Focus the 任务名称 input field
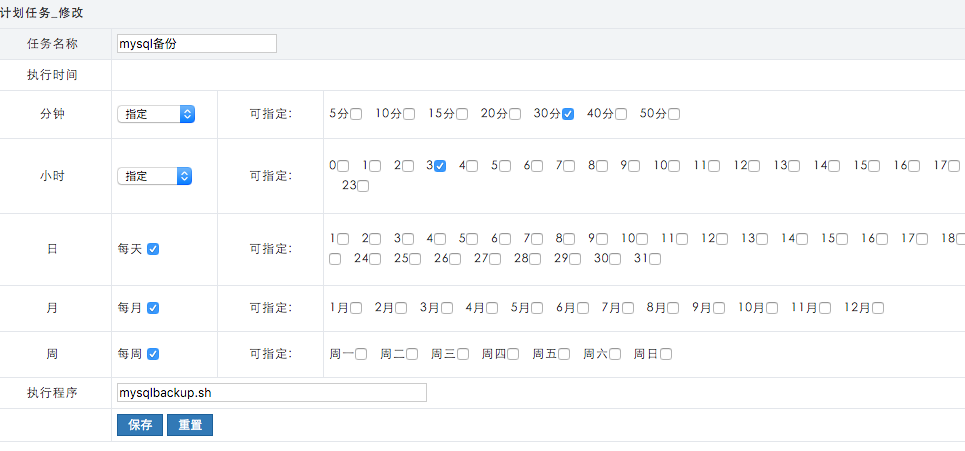Viewport: 965px width, 451px height. 197,44
